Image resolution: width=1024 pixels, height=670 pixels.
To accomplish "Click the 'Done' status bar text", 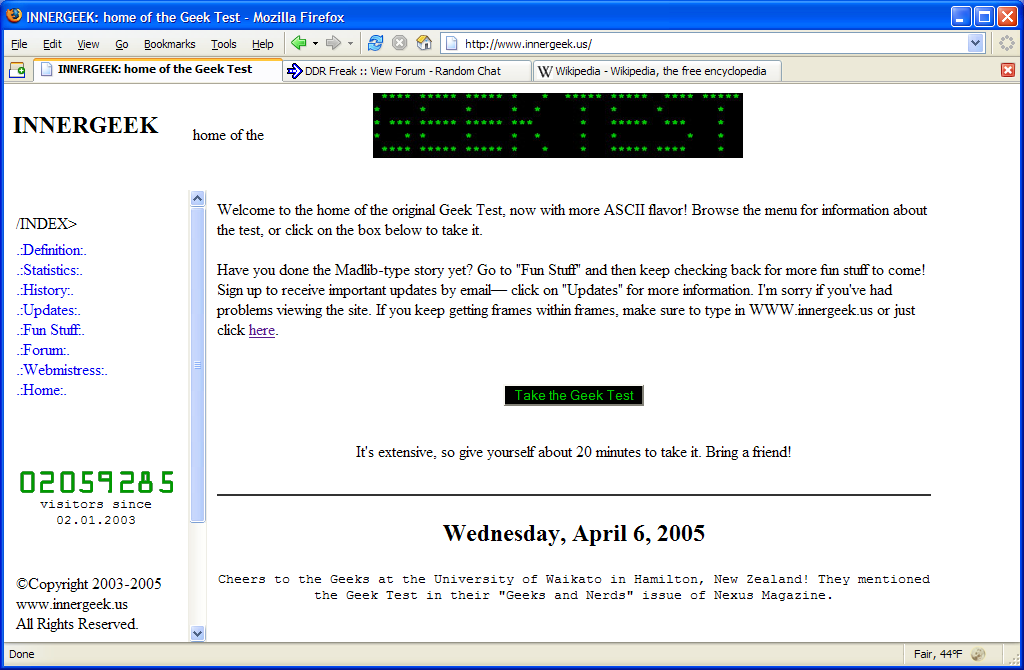I will [22, 654].
